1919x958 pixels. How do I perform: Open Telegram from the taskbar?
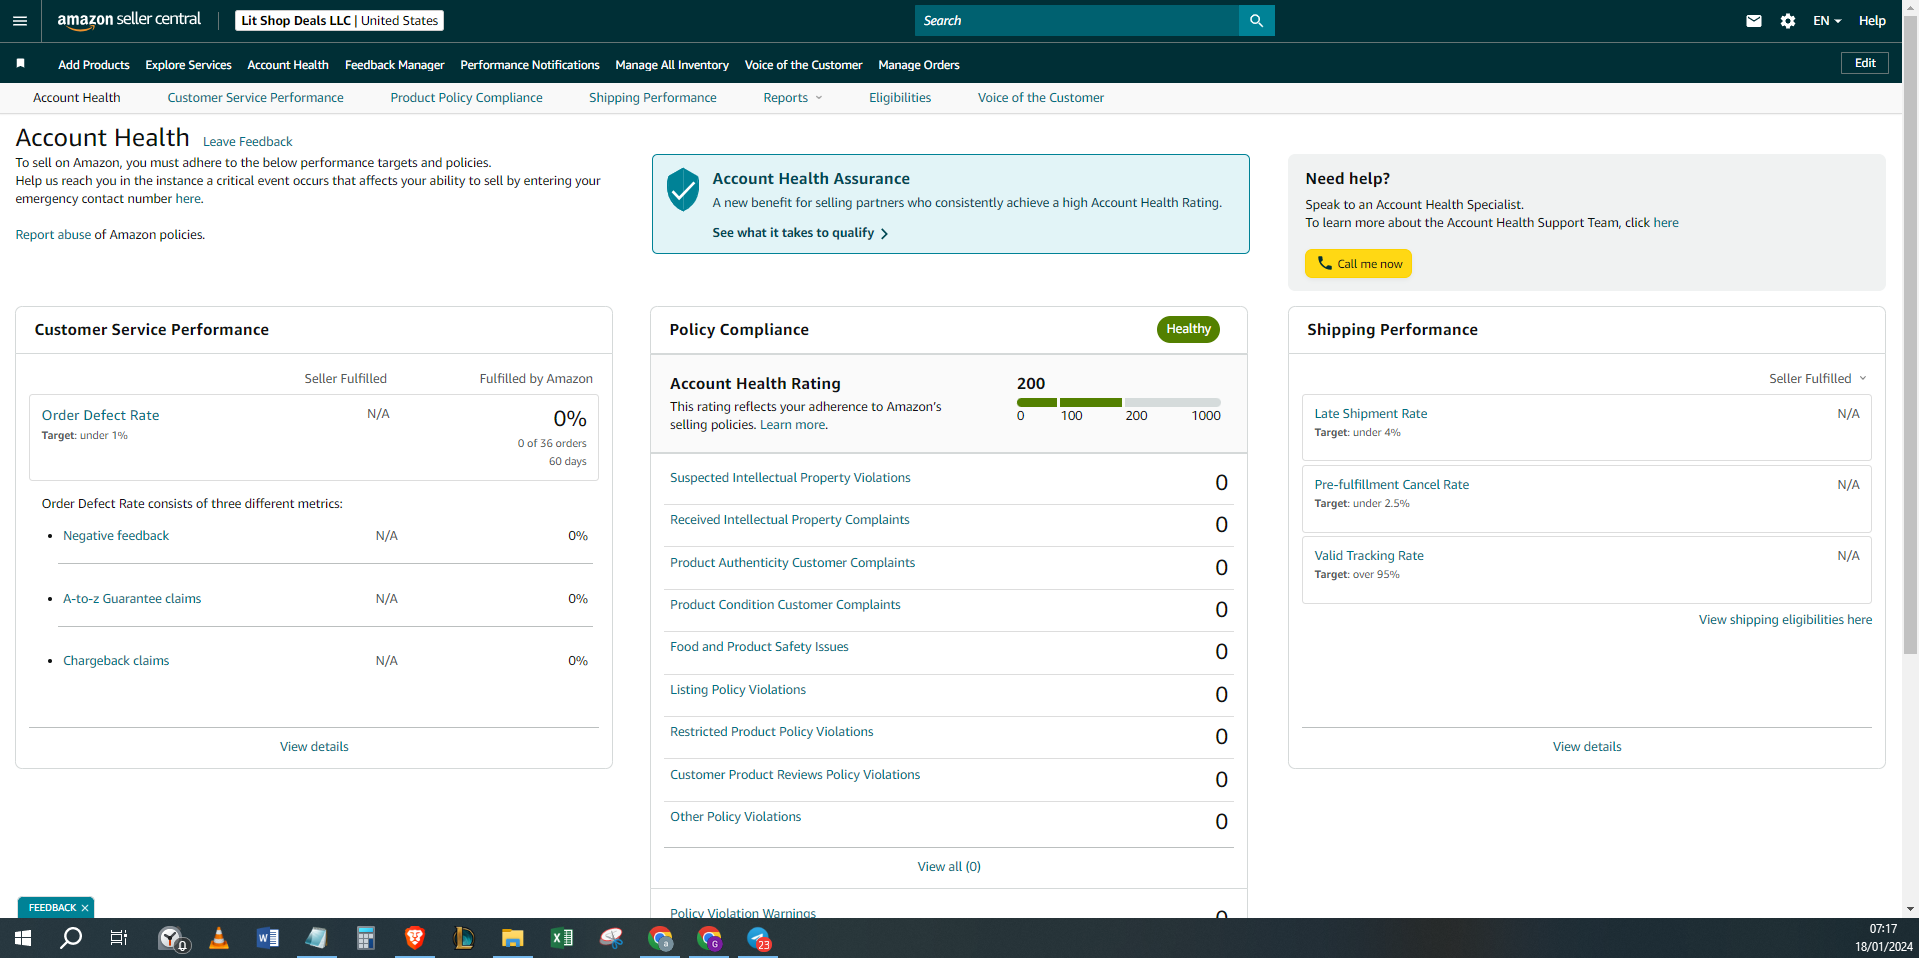[x=759, y=938]
